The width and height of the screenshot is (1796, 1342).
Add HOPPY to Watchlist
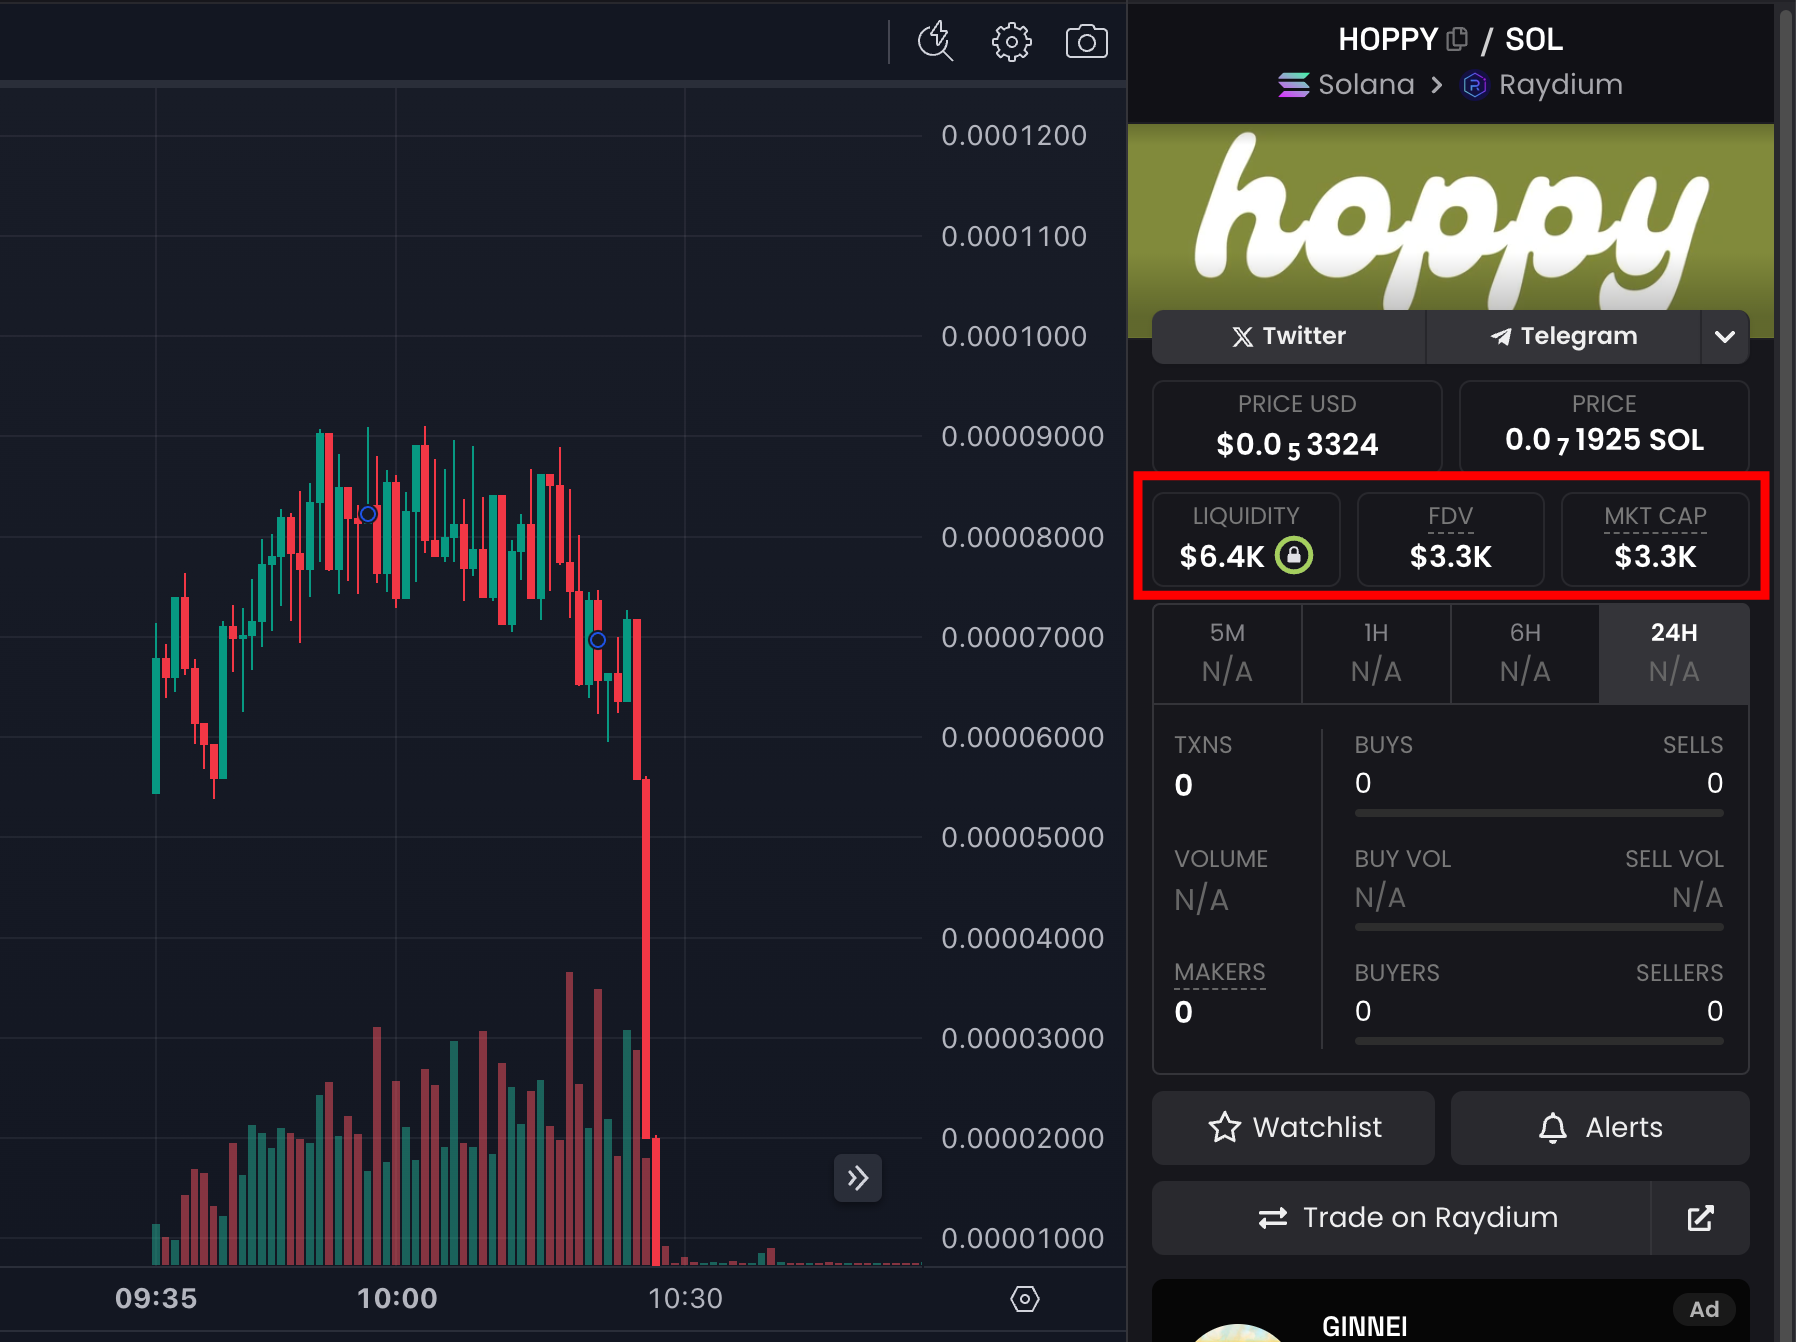tap(1293, 1128)
